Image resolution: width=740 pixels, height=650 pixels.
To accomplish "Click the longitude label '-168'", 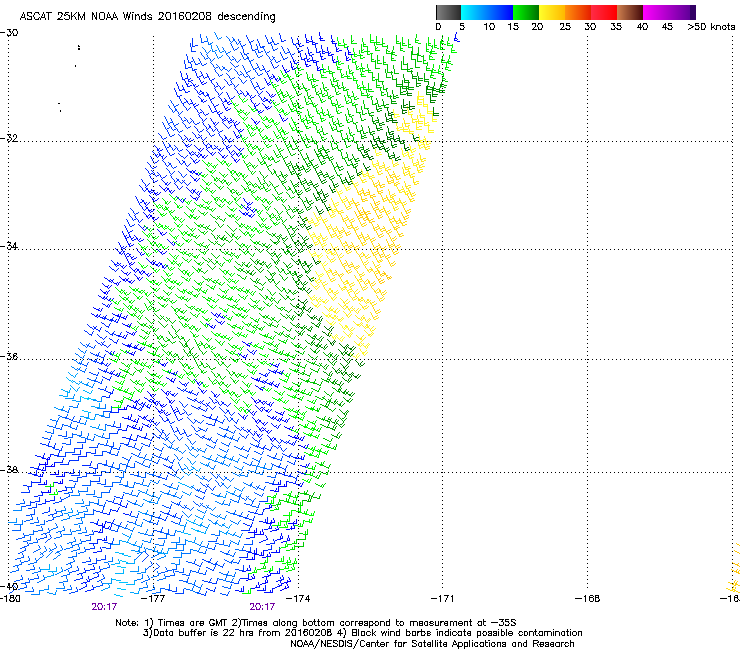I will point(588,599).
